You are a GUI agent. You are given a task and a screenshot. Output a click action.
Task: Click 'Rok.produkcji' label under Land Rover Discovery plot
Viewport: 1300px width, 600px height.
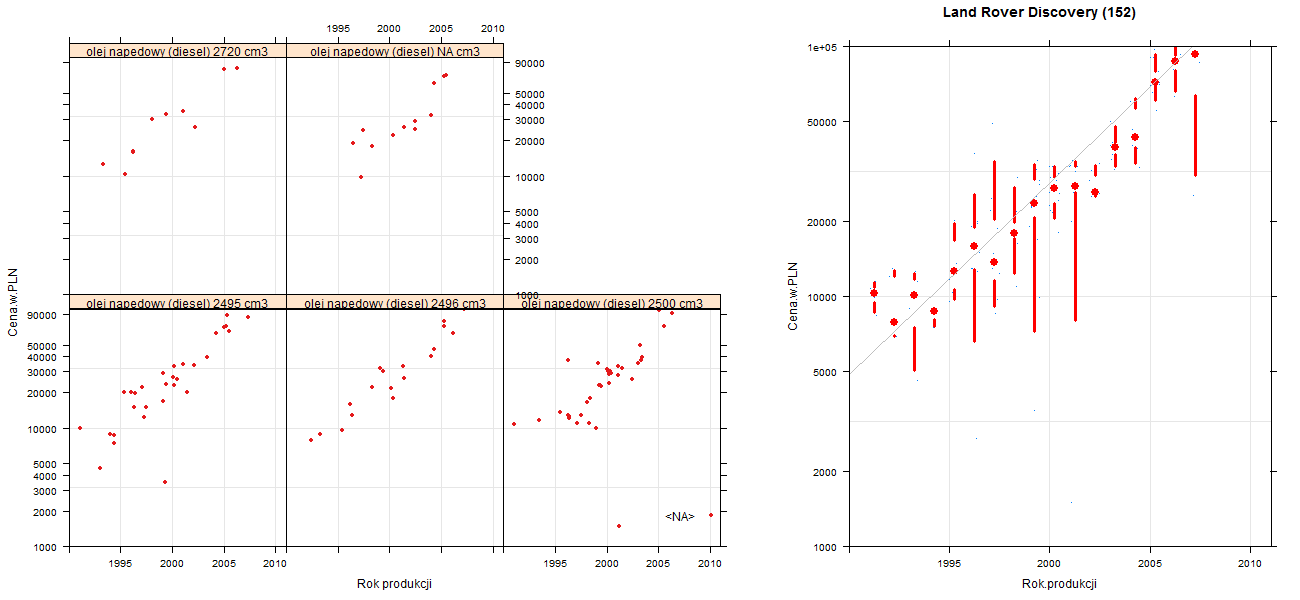pos(1059,584)
